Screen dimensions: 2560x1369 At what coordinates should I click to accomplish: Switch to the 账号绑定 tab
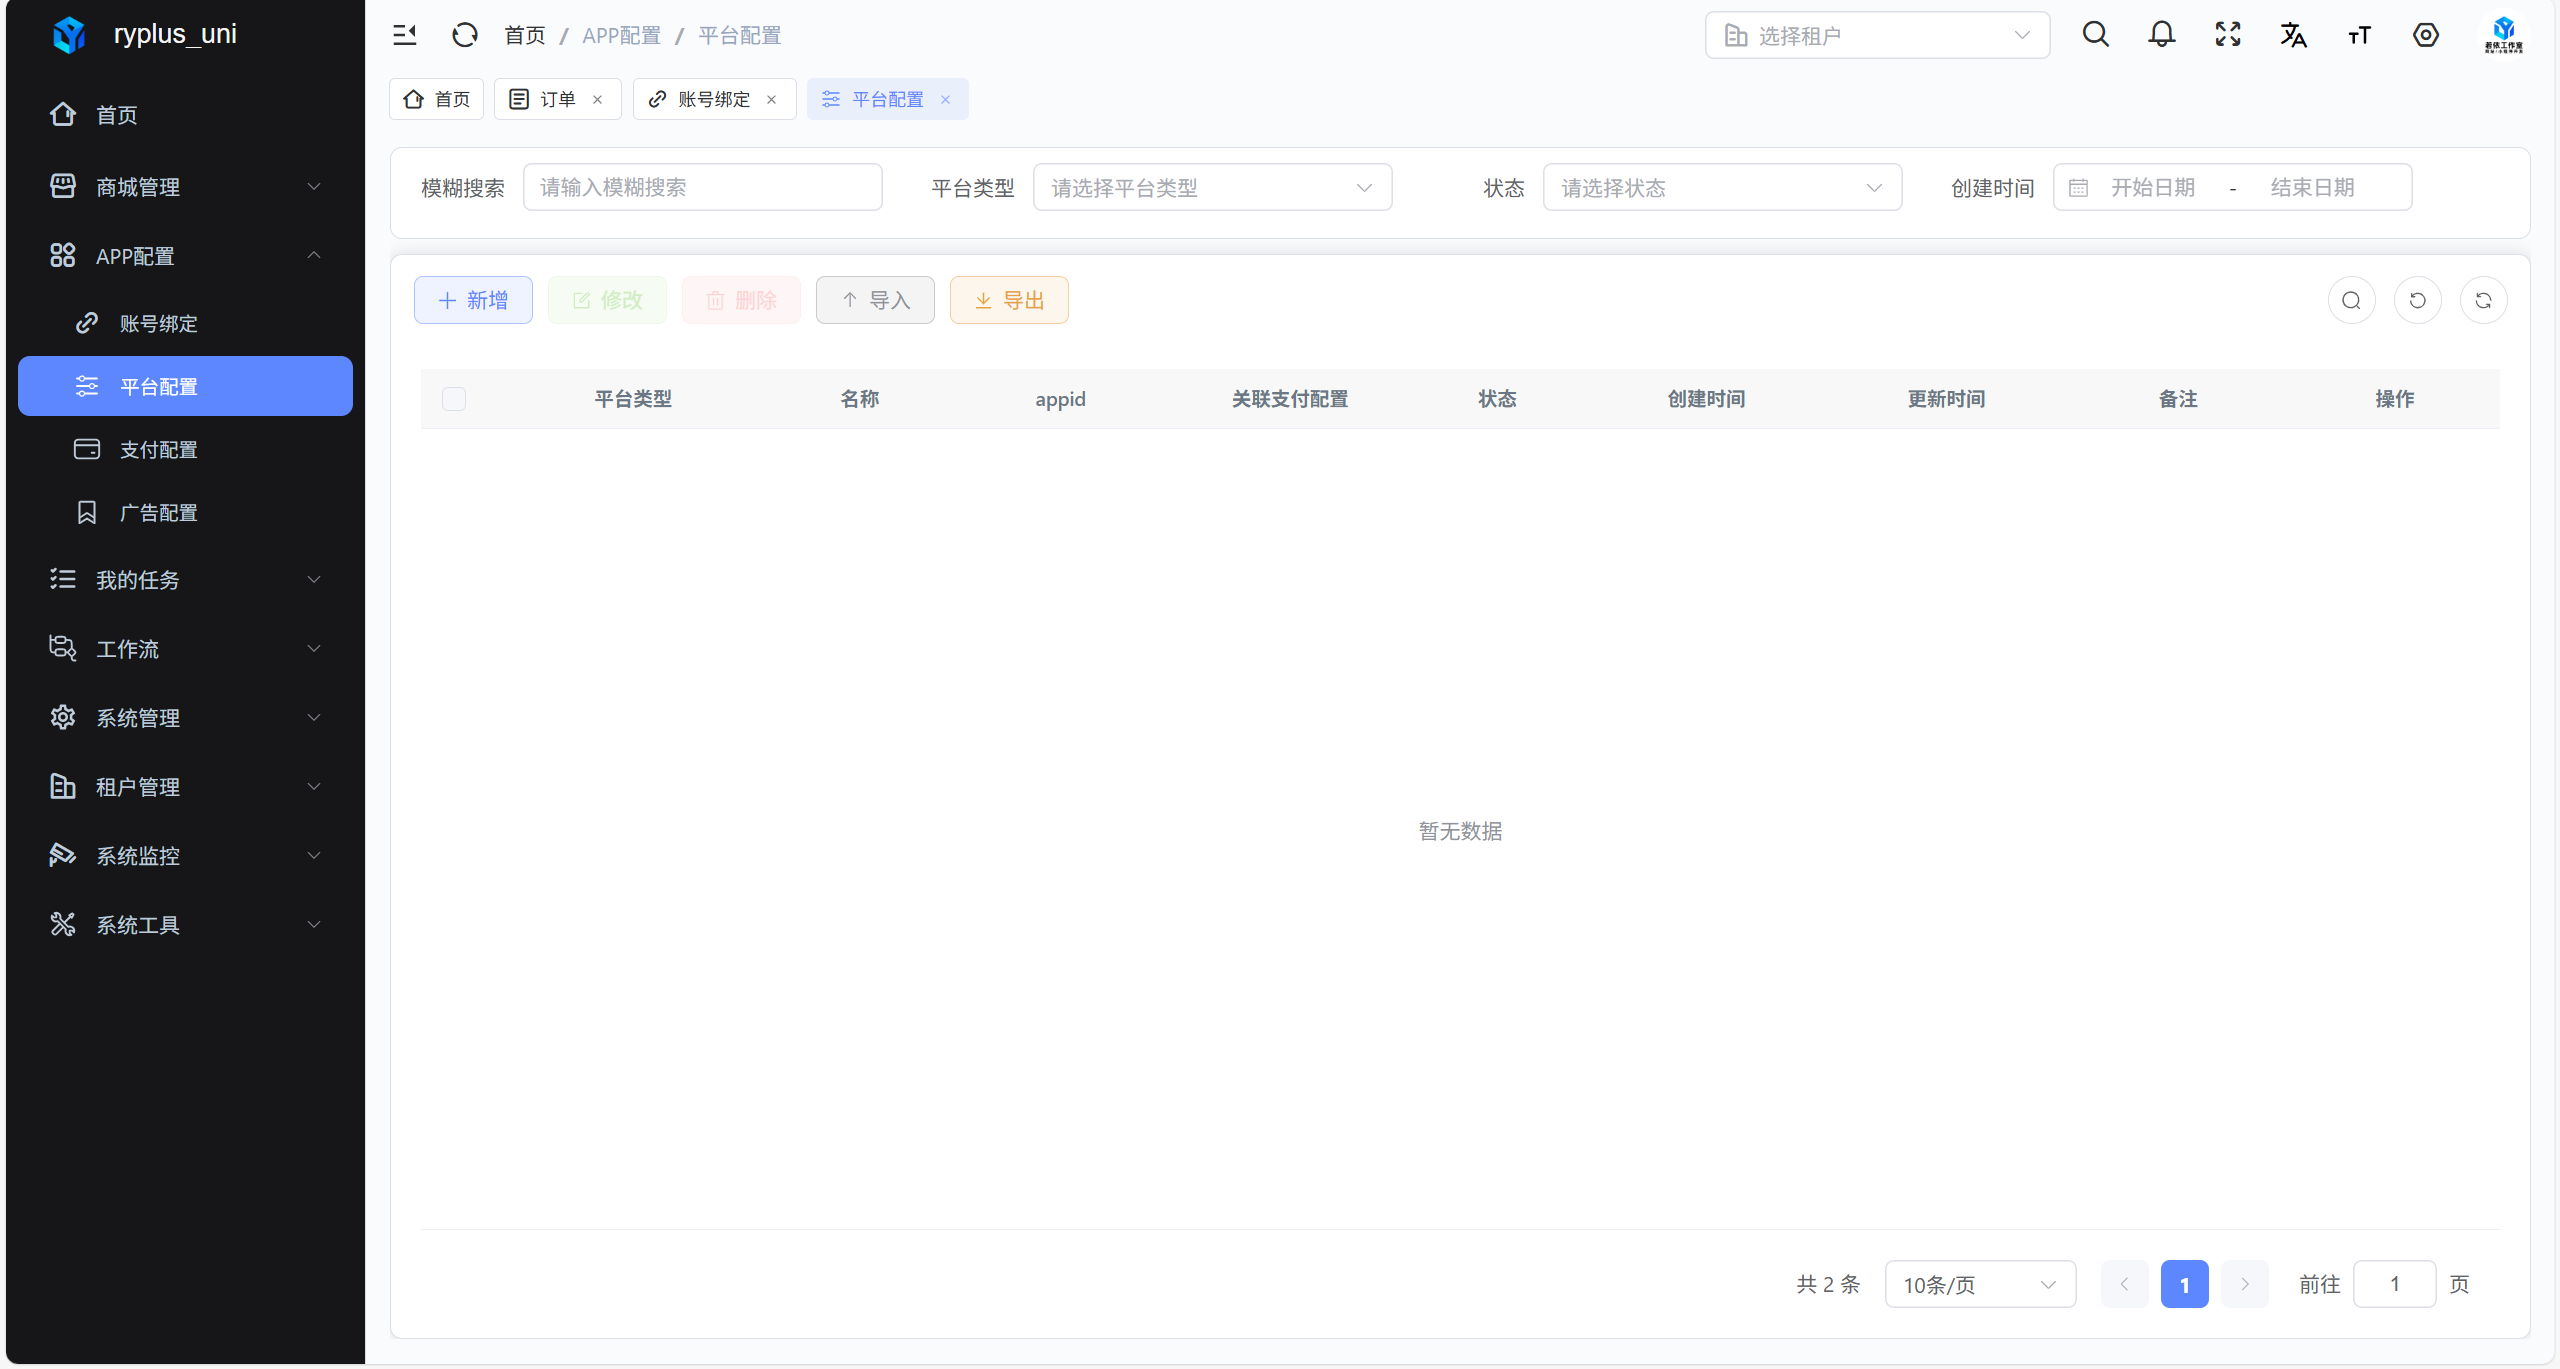coord(713,99)
